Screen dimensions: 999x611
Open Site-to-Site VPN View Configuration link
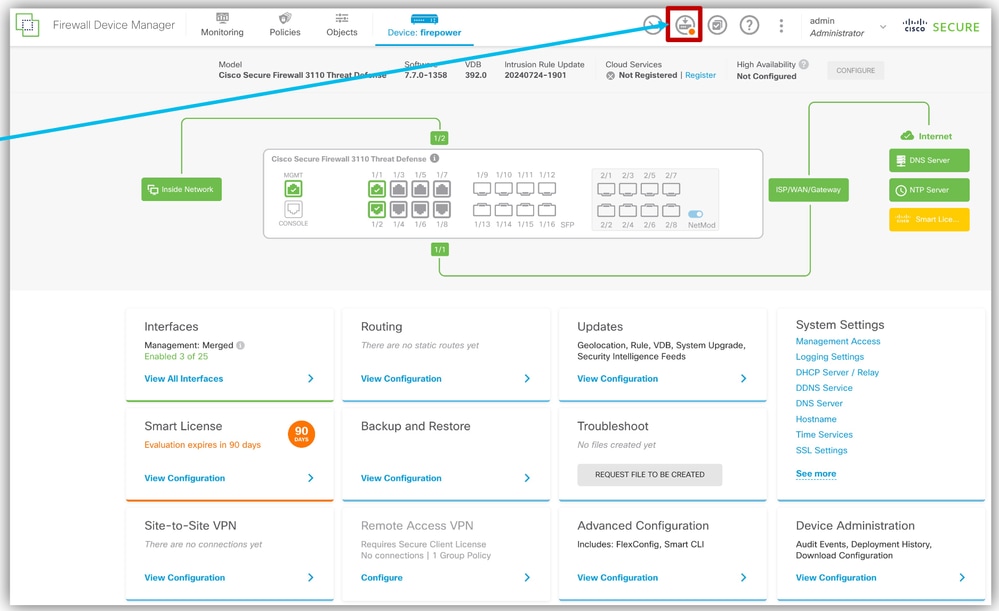coord(184,577)
